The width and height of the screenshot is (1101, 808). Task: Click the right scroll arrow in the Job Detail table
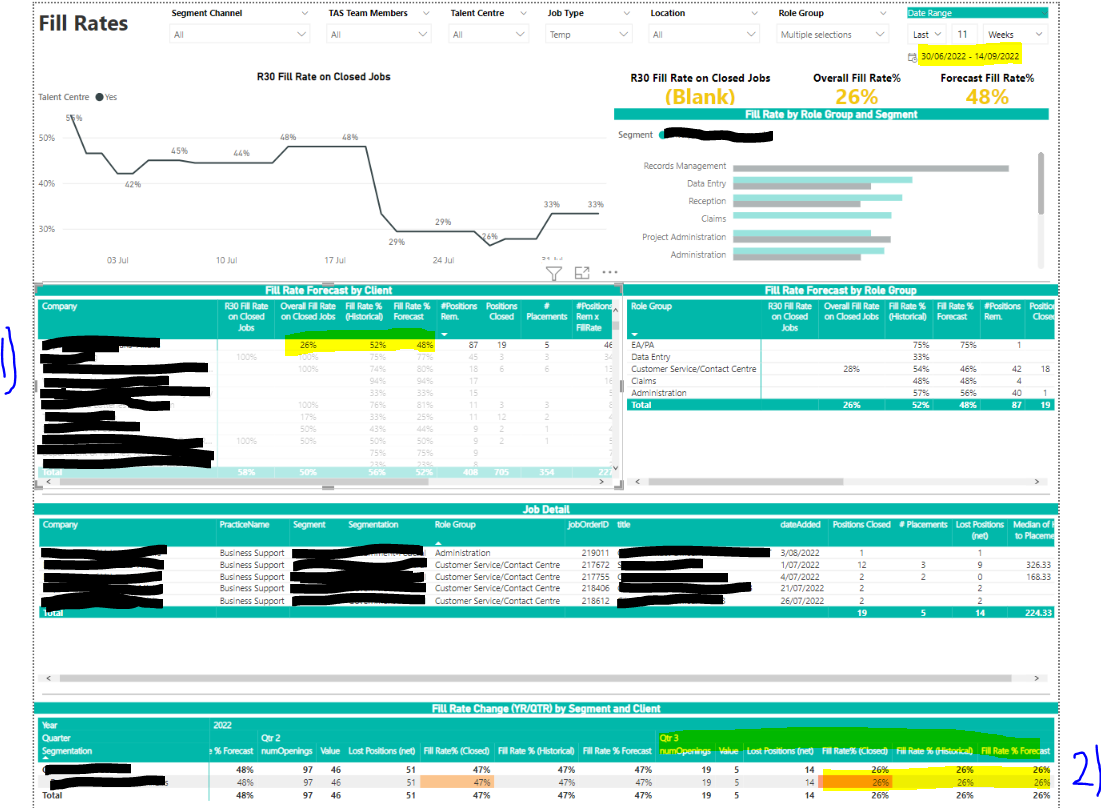pyautogui.click(x=1036, y=678)
